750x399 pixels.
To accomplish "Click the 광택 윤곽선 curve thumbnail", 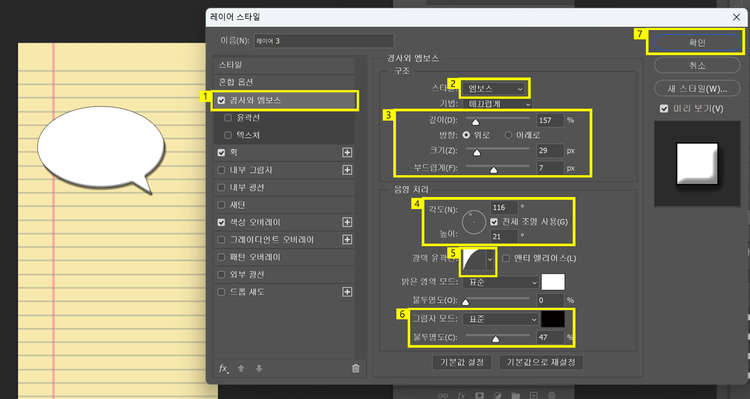I will [x=474, y=259].
